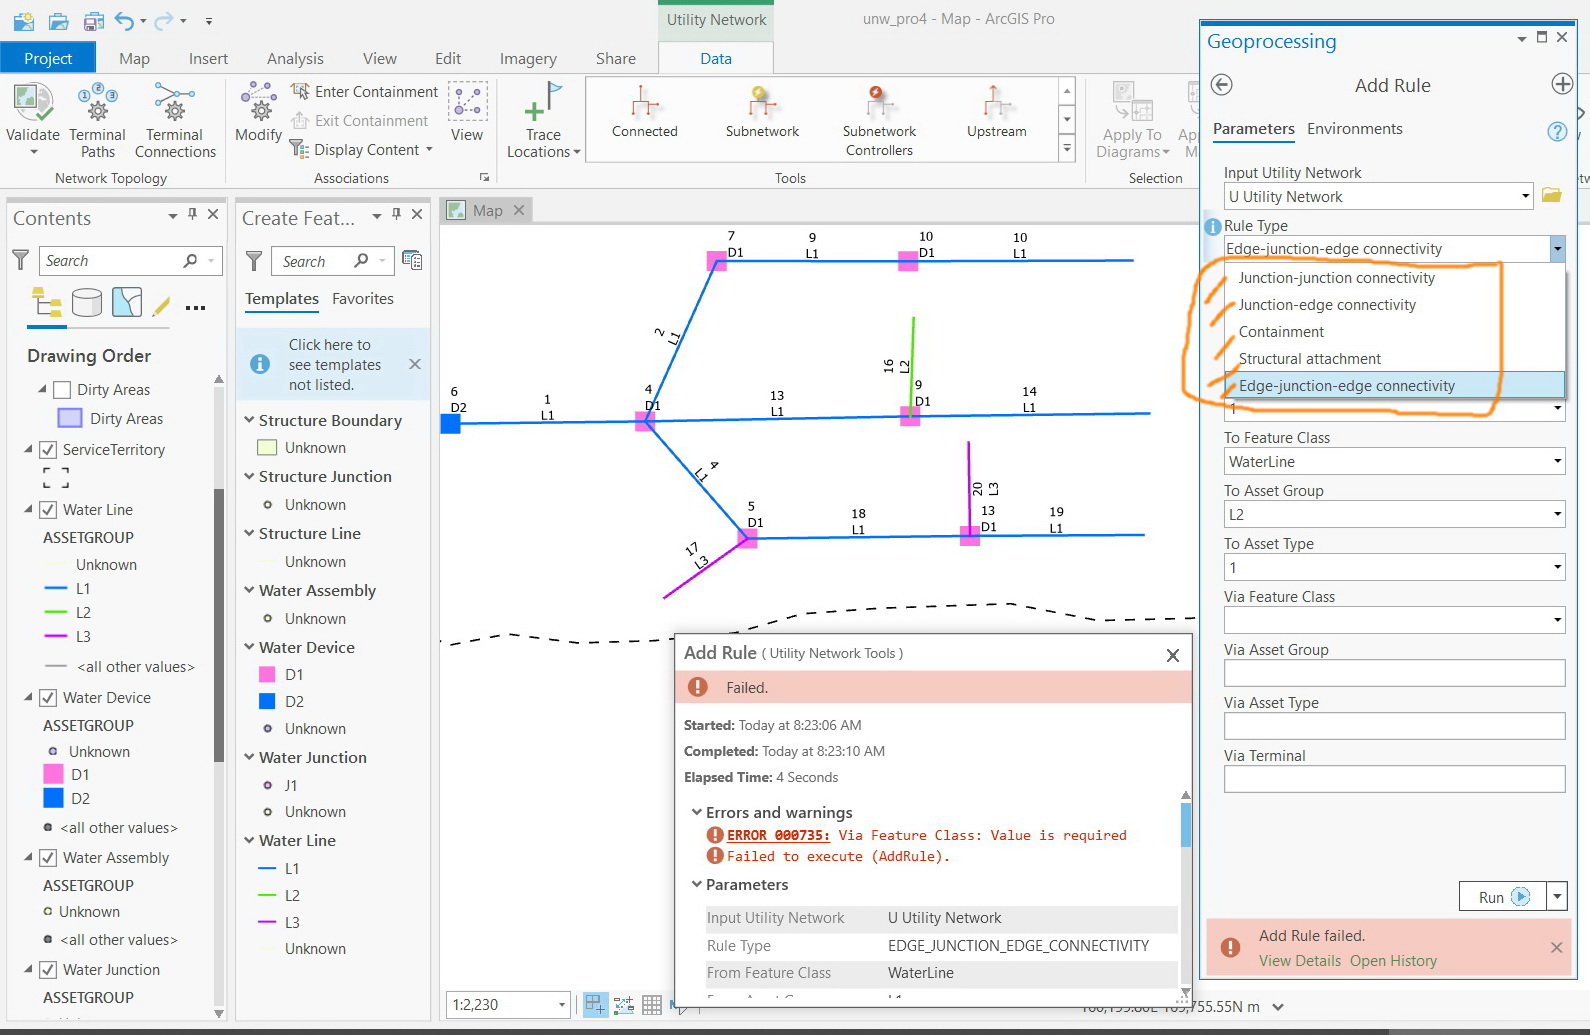The image size is (1590, 1035).
Task: Expand the Tools trace gallery
Action: click(1067, 149)
